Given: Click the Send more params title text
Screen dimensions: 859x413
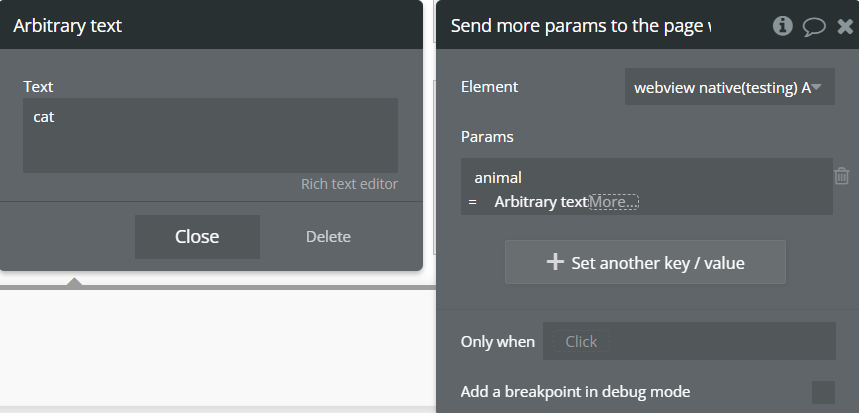Looking at the screenshot, I should click(x=580, y=26).
